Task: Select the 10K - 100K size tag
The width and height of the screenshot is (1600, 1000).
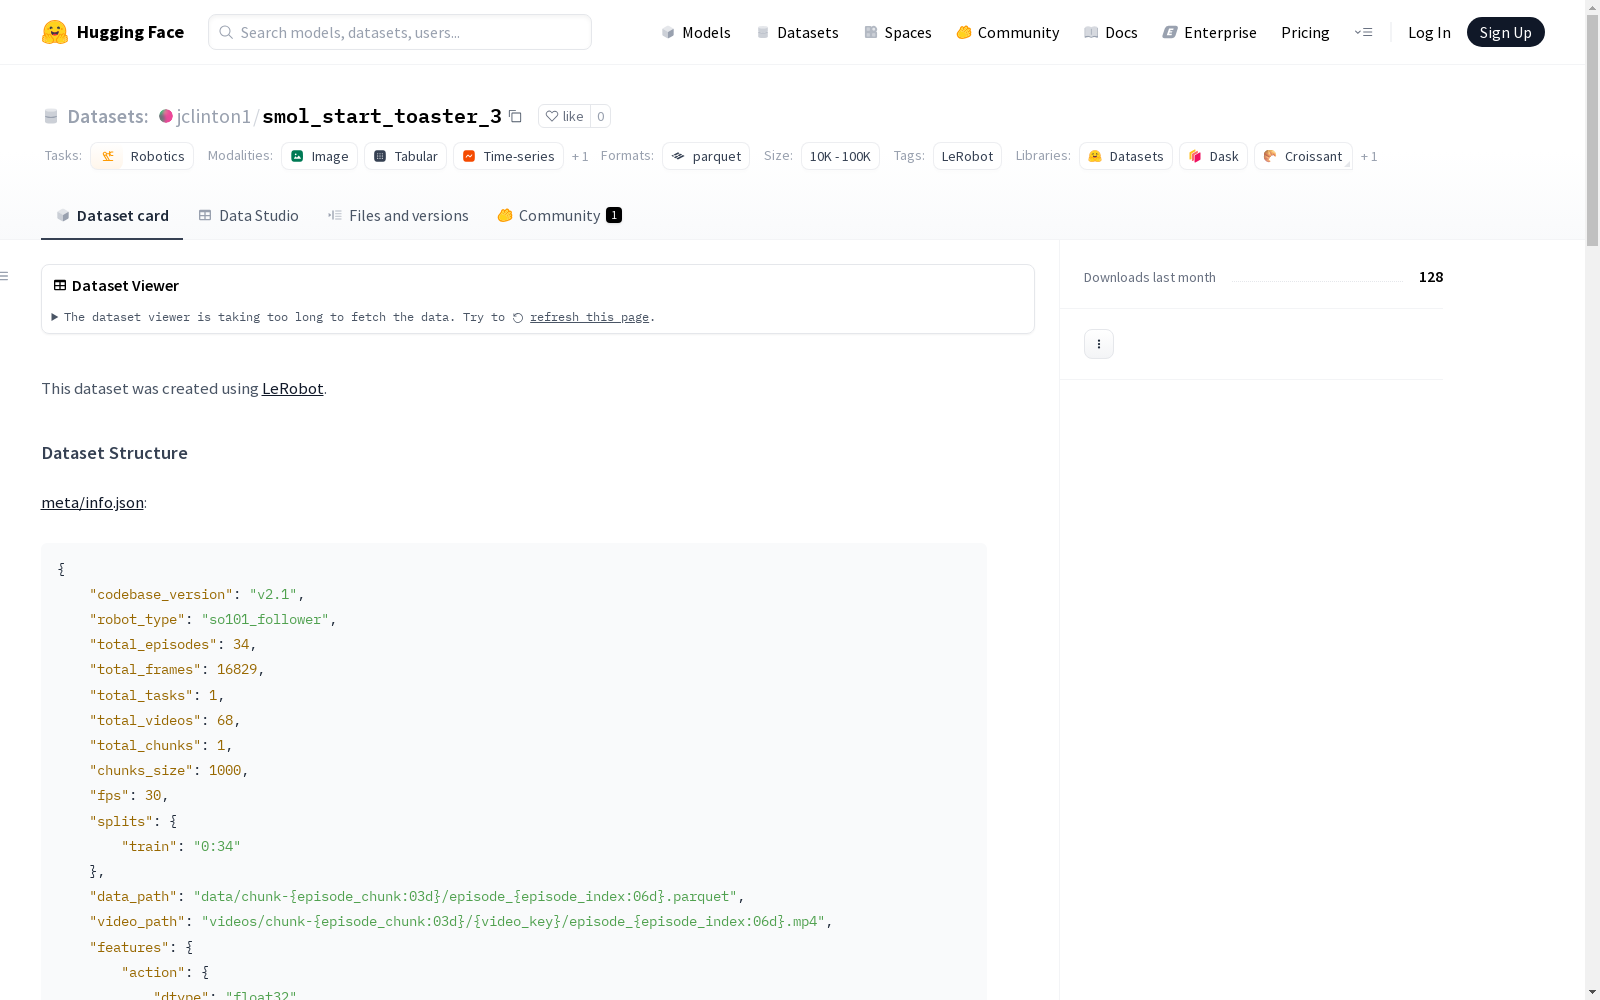Action: click(840, 156)
